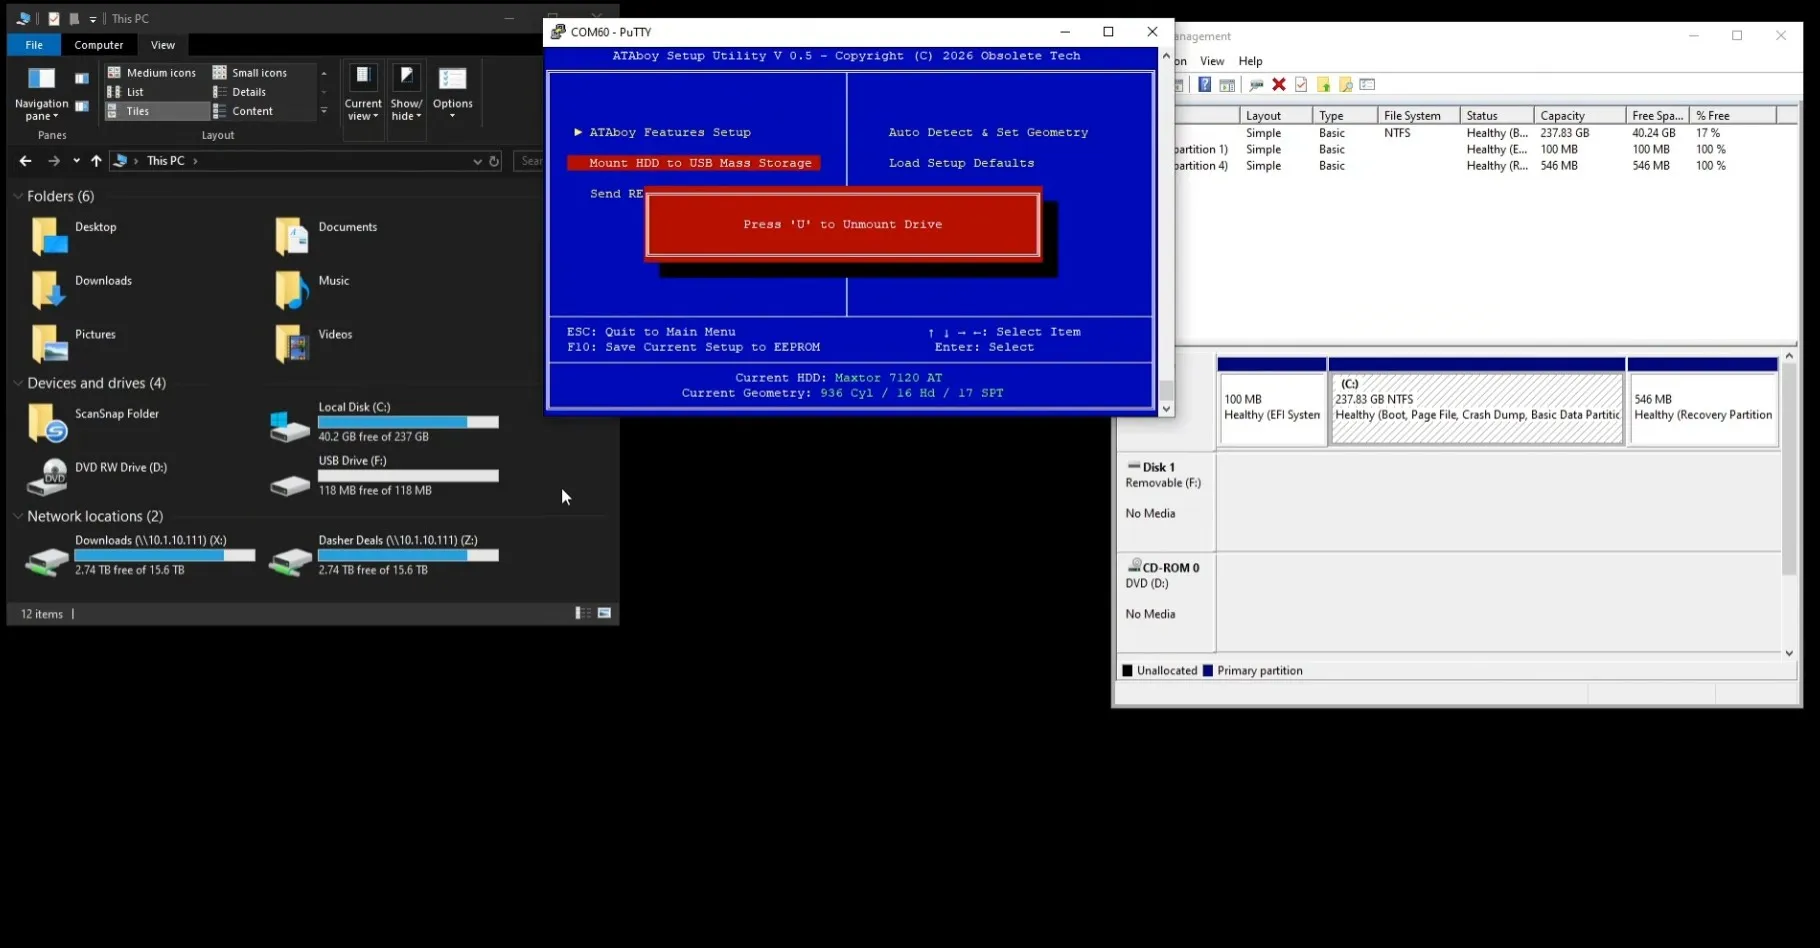The image size is (1820, 948).
Task: Select the USB Drive (F:) icon
Action: [290, 485]
